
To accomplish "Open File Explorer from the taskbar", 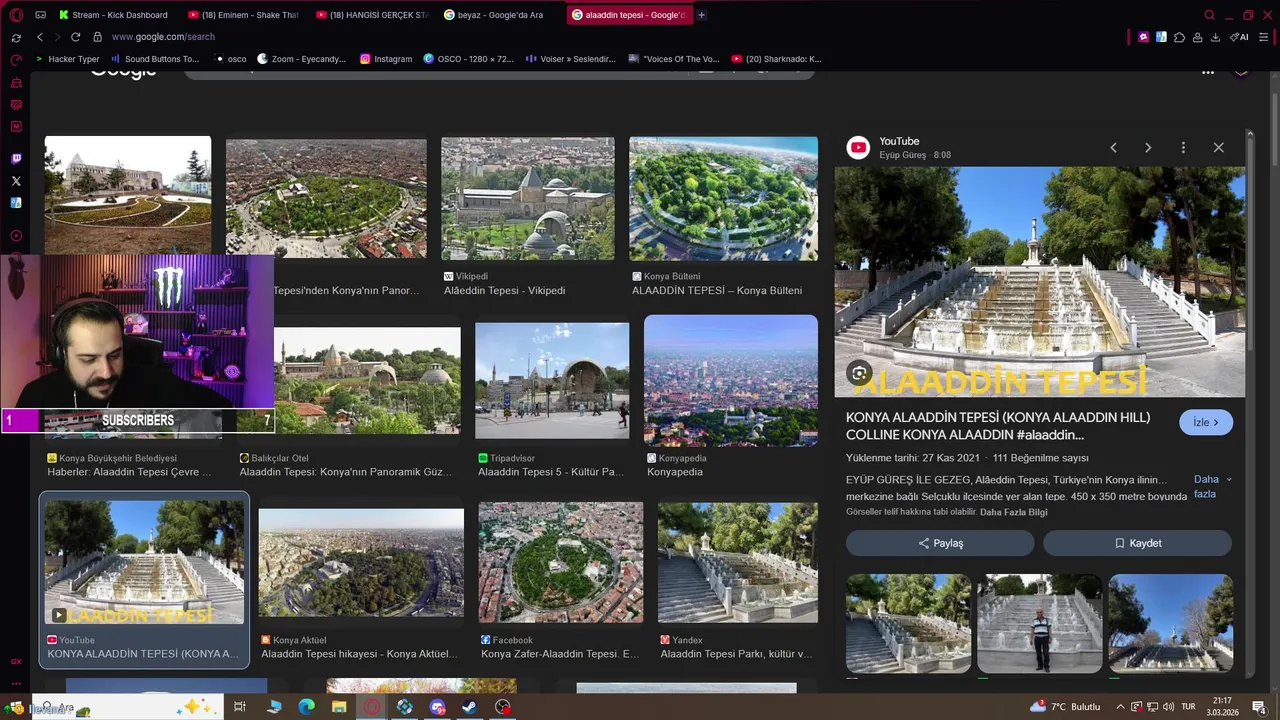I will coord(339,707).
